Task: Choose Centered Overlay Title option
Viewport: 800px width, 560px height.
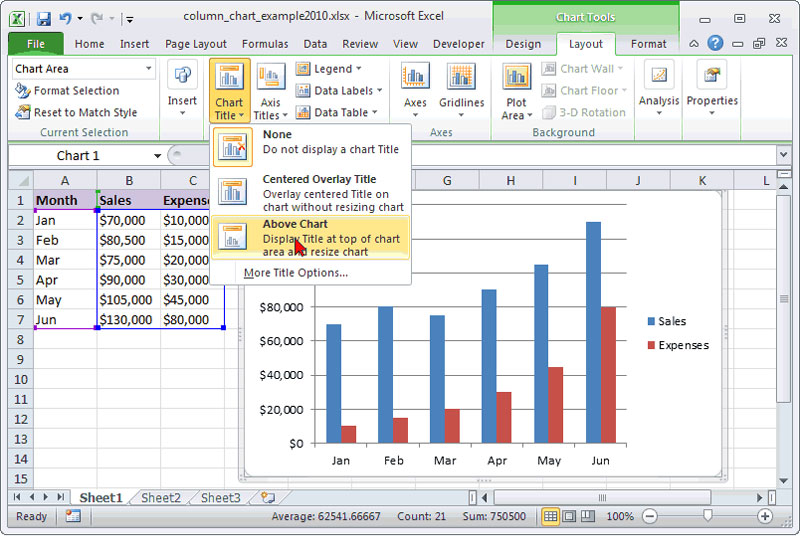Action: 311,192
